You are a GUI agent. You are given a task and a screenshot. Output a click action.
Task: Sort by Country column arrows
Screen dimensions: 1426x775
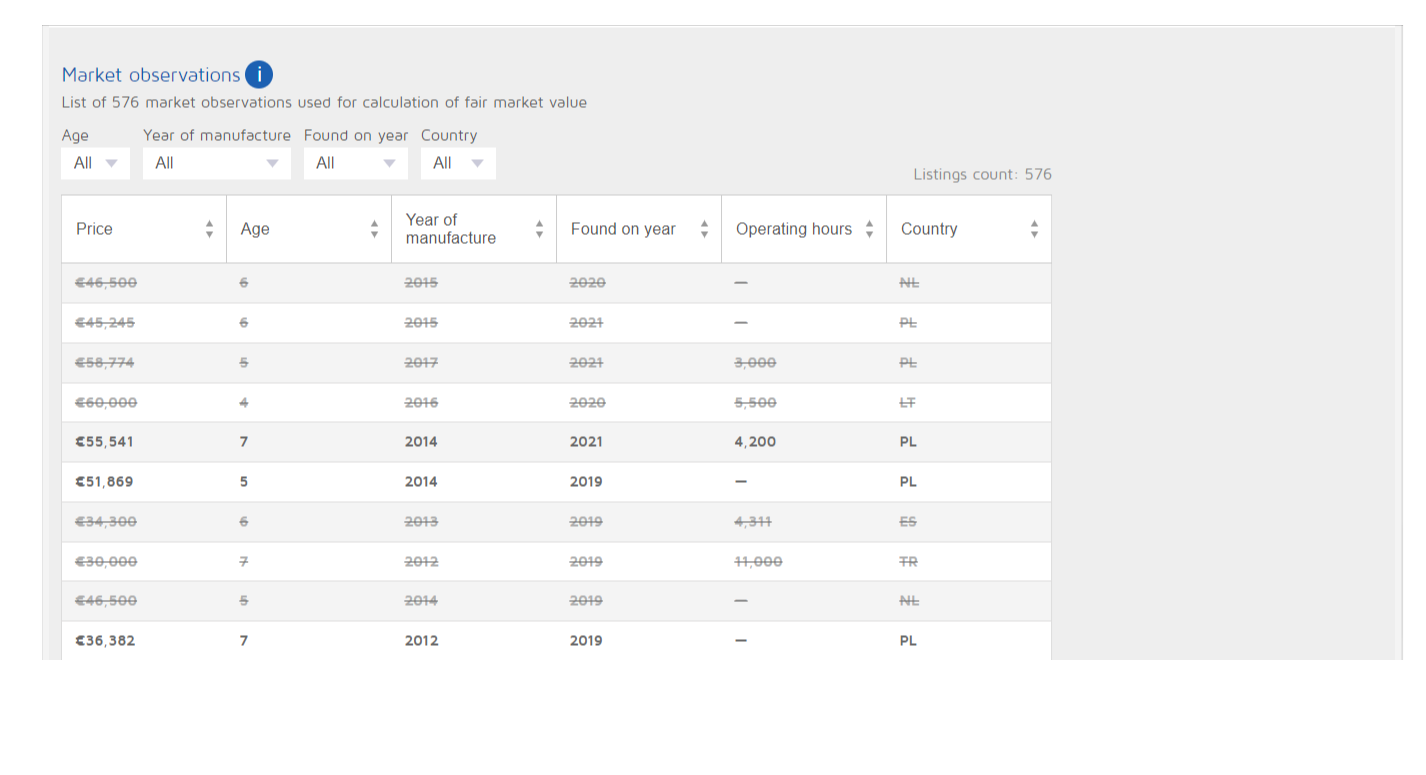pos(1034,229)
